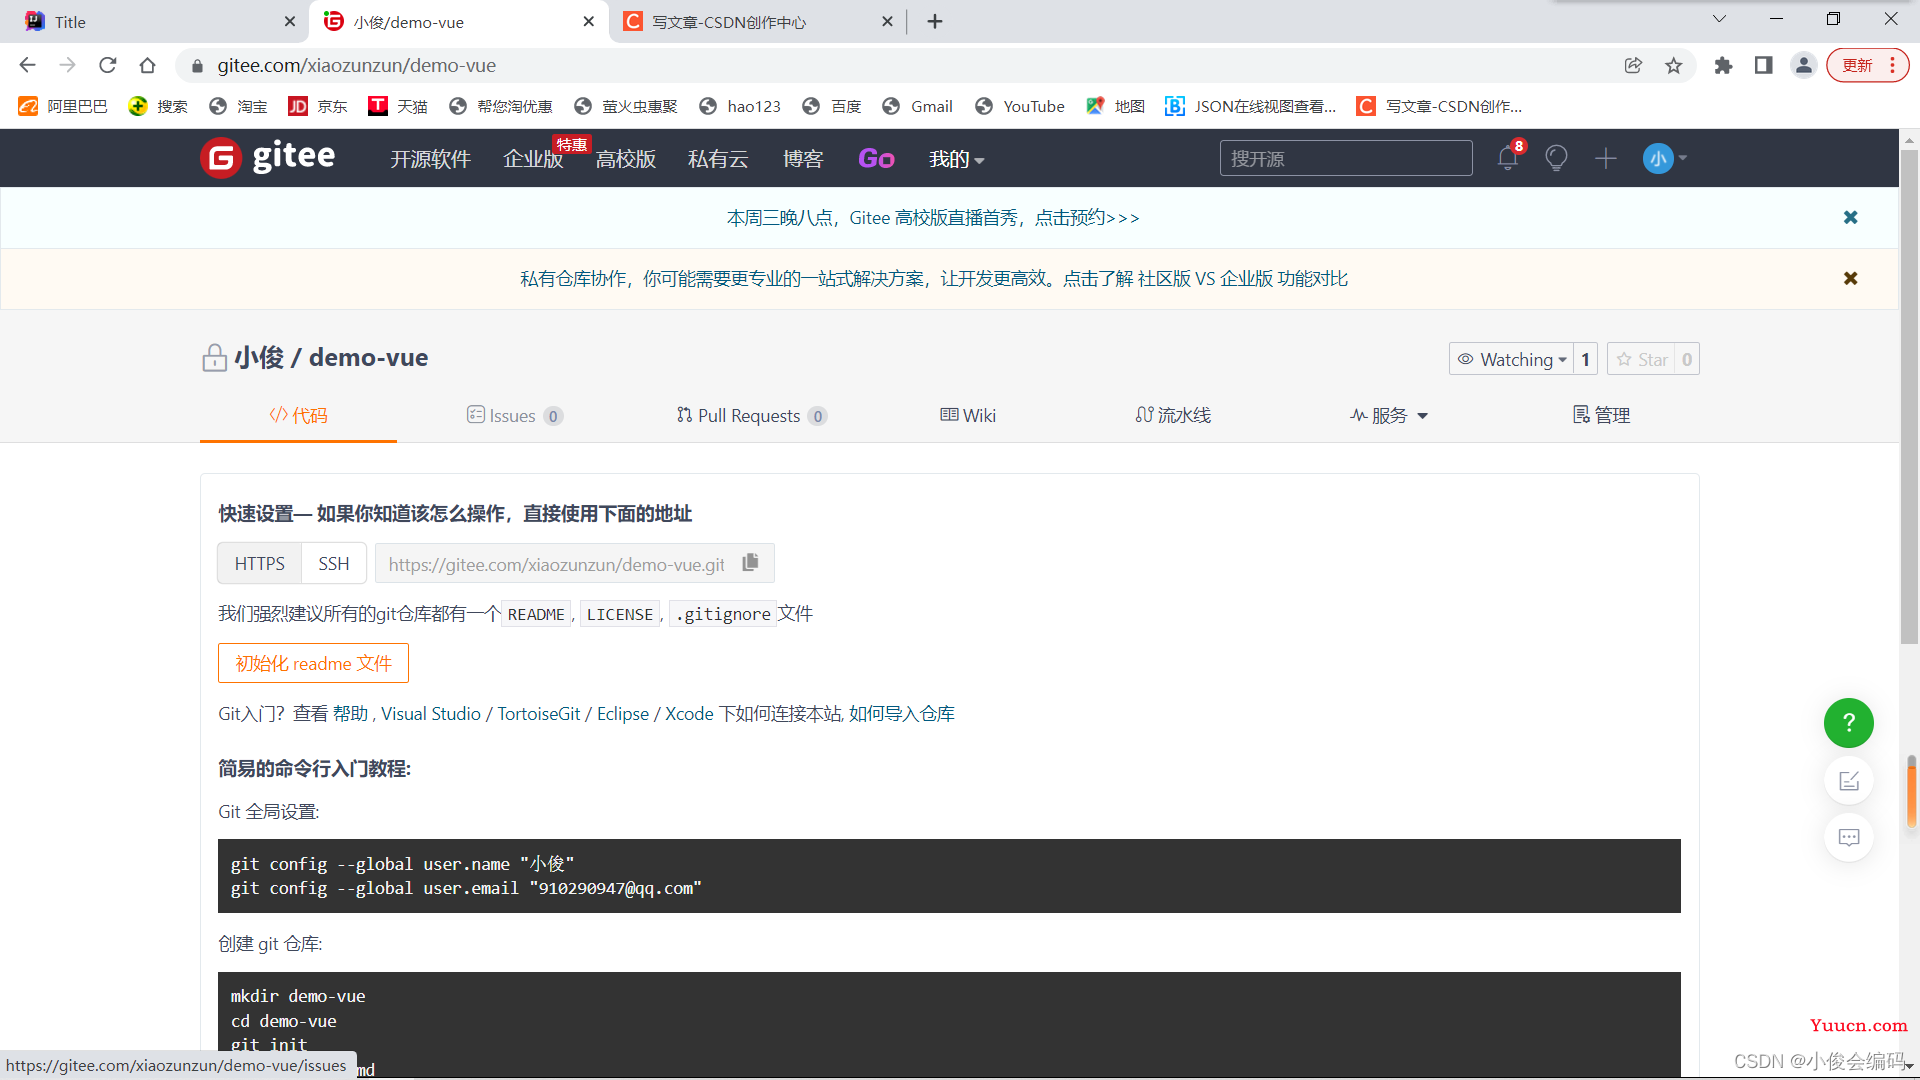
Task: Open the Issues tab
Action: pyautogui.click(x=514, y=415)
